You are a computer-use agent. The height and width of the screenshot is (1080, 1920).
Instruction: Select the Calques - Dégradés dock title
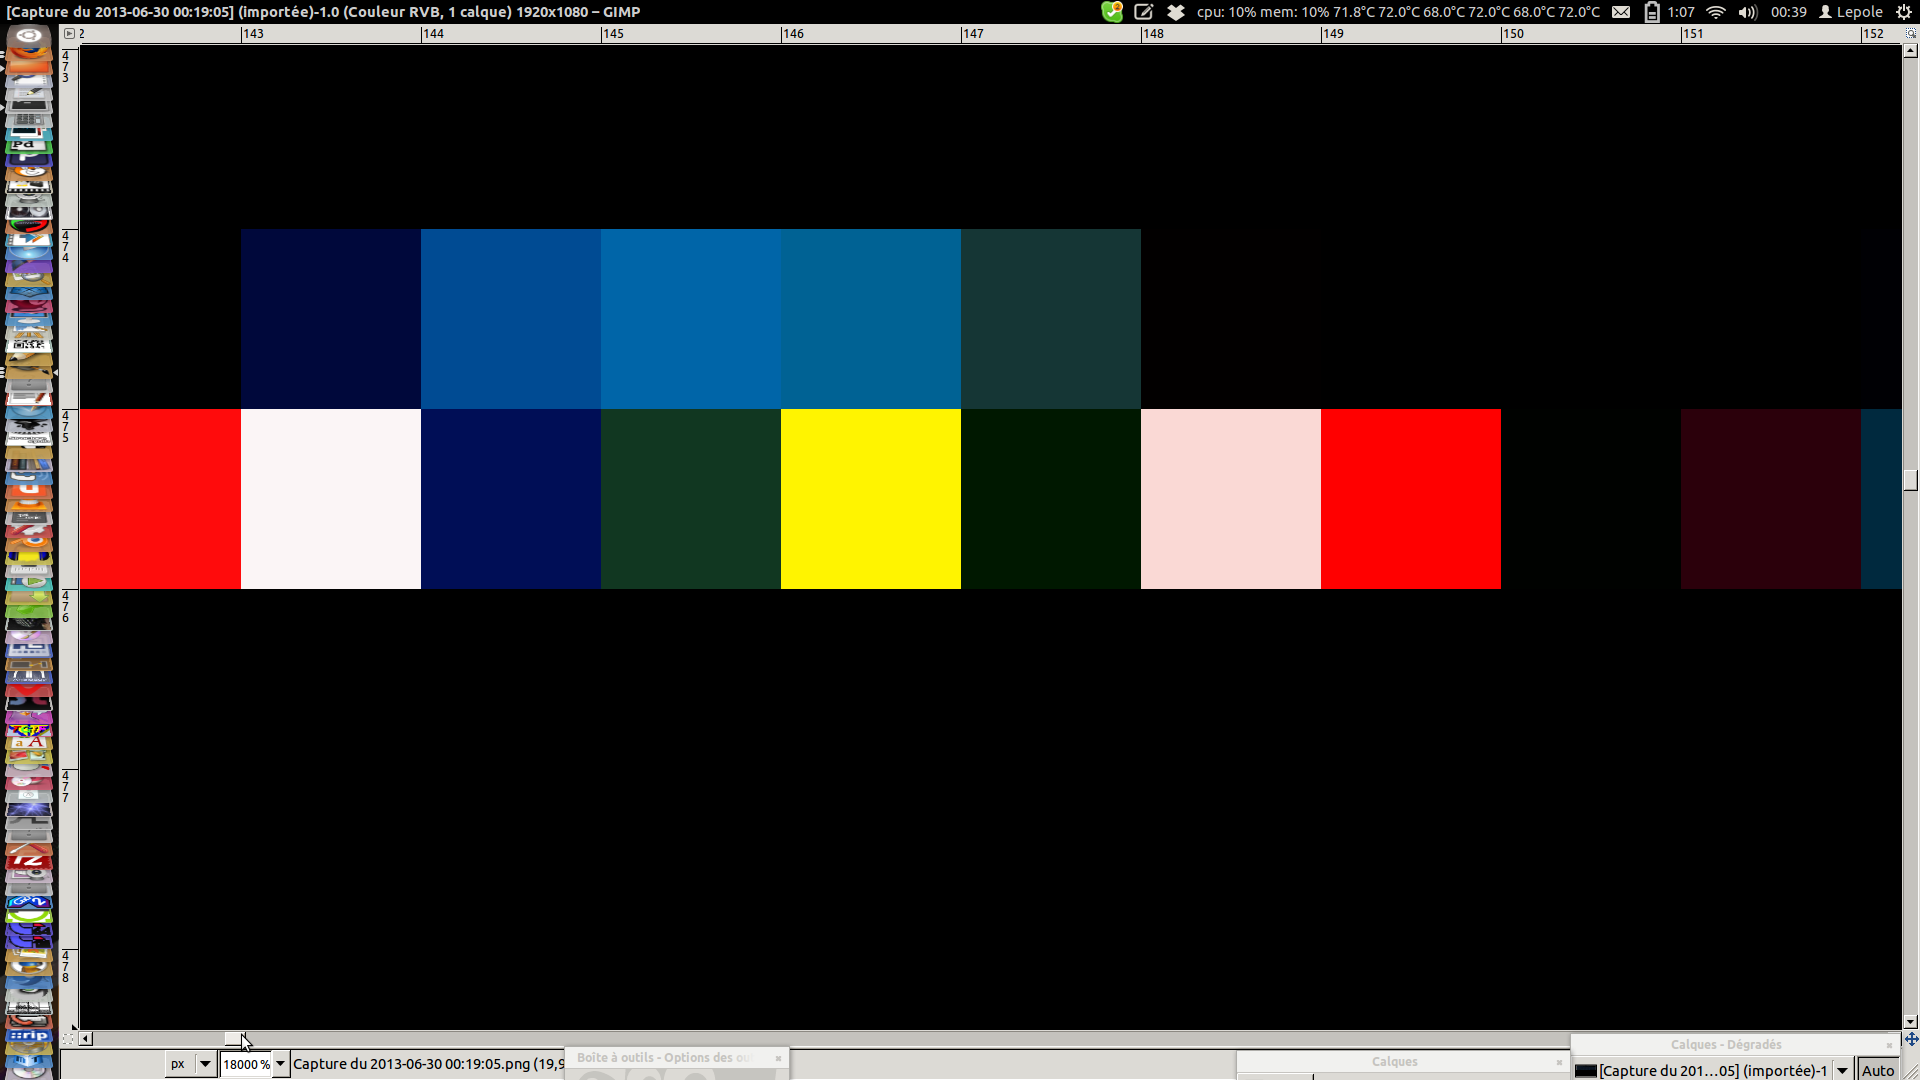(1725, 1045)
